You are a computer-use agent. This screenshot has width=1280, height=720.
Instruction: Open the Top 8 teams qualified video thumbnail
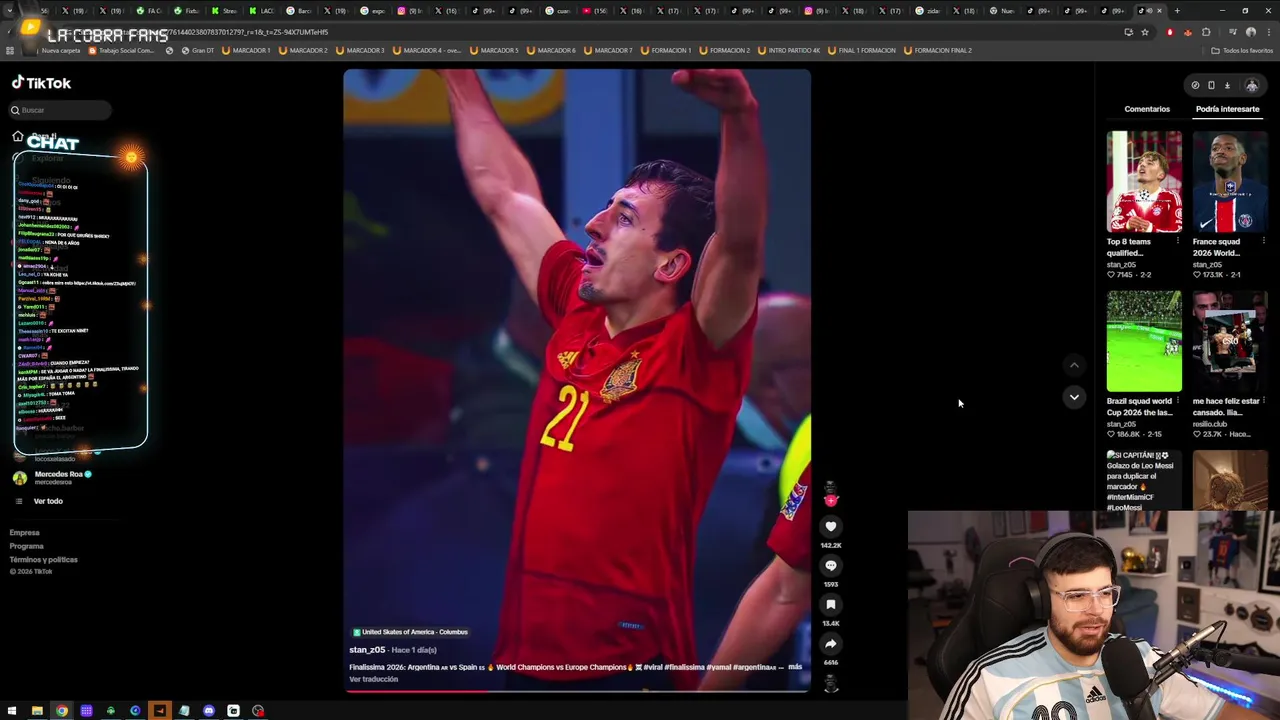[x=1144, y=181]
